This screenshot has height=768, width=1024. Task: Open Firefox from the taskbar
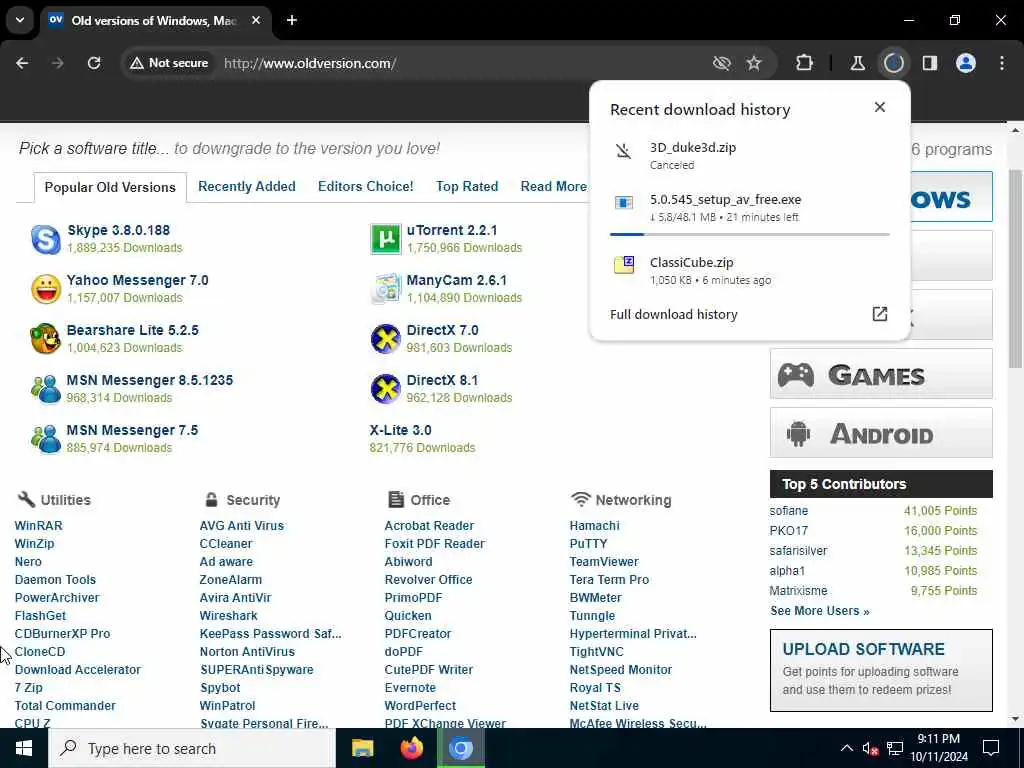(x=411, y=748)
